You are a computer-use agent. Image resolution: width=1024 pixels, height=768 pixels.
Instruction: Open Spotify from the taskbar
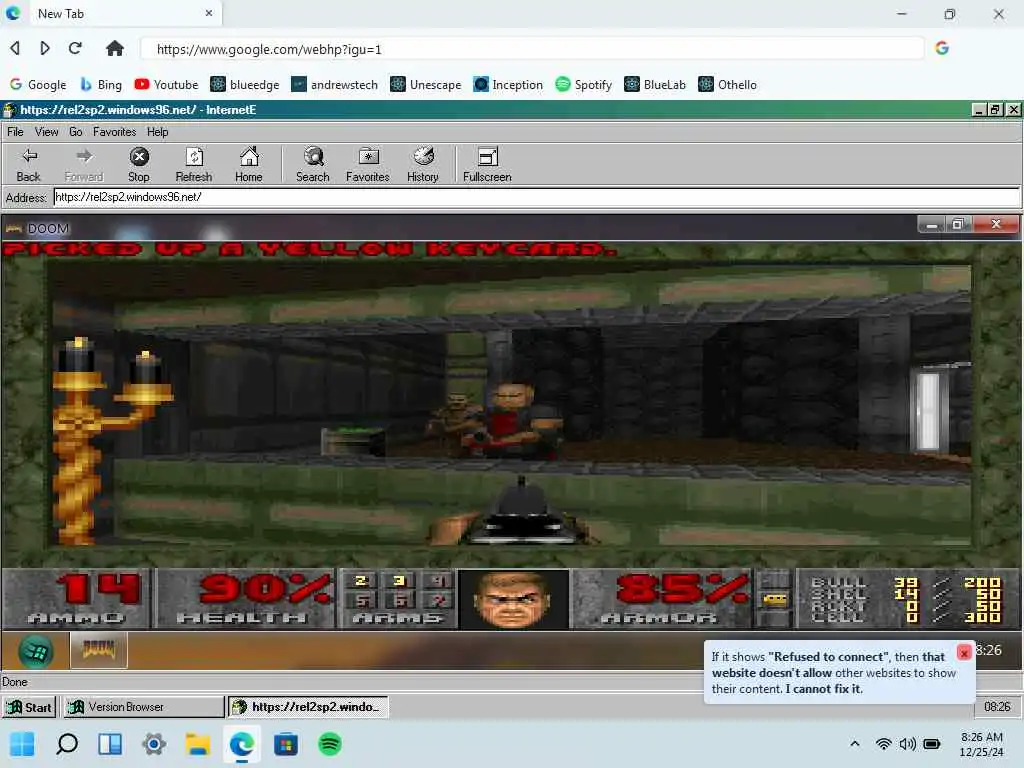pos(330,744)
